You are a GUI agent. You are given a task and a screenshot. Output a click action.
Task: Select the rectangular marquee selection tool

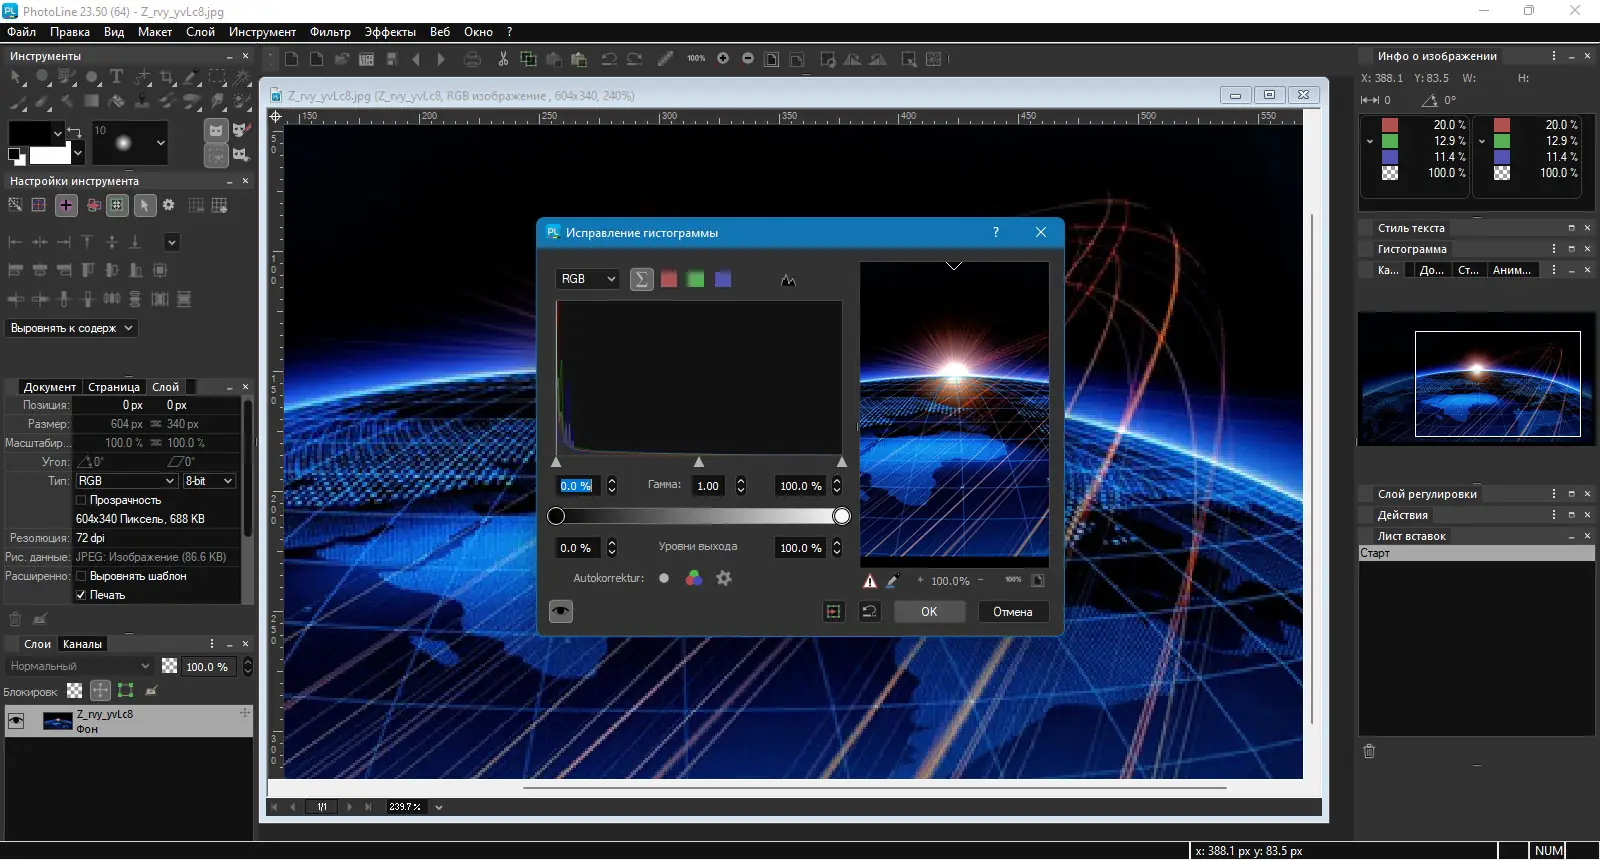[x=217, y=76]
